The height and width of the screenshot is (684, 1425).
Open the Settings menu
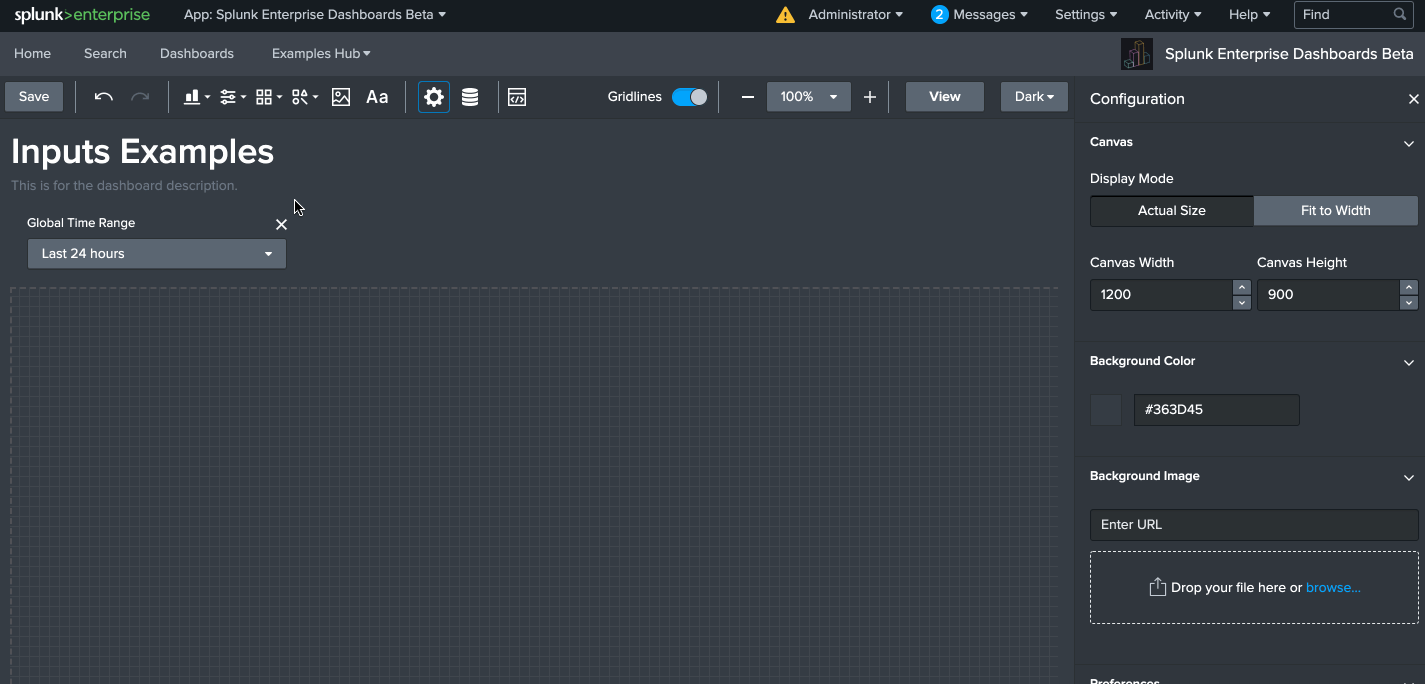coord(1085,15)
